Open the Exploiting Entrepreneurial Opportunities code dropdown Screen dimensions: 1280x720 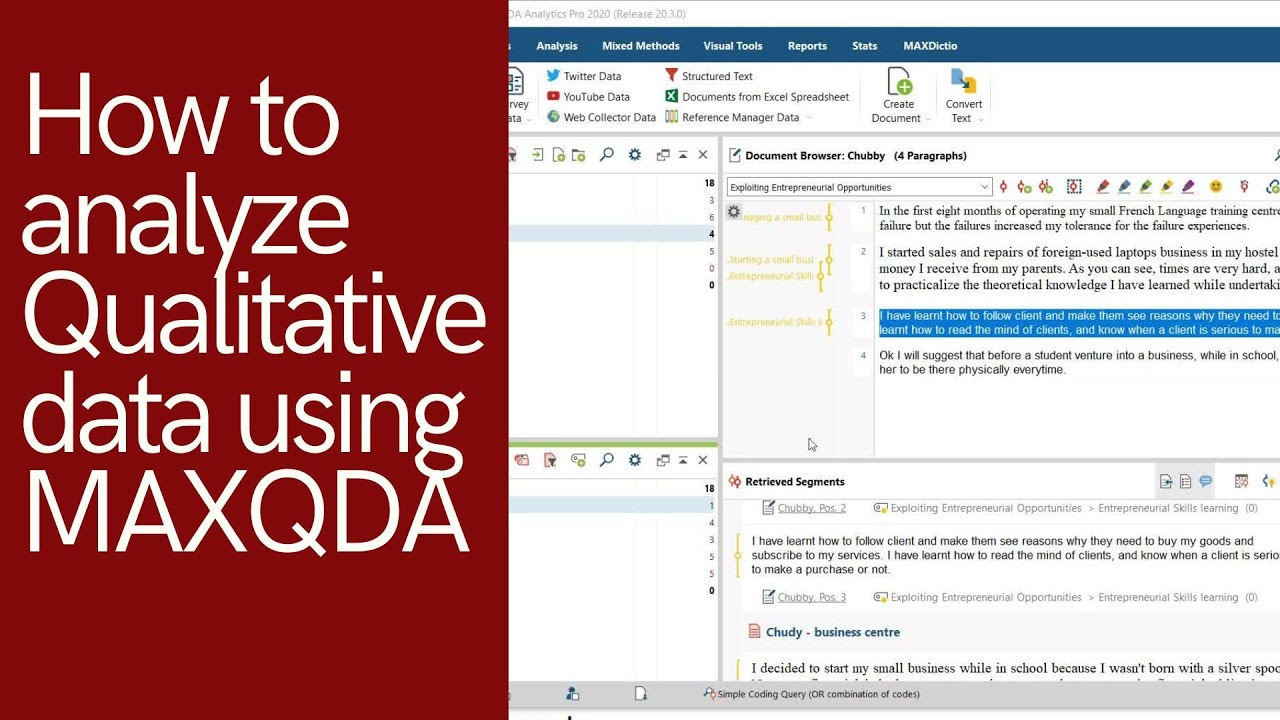click(x=859, y=187)
